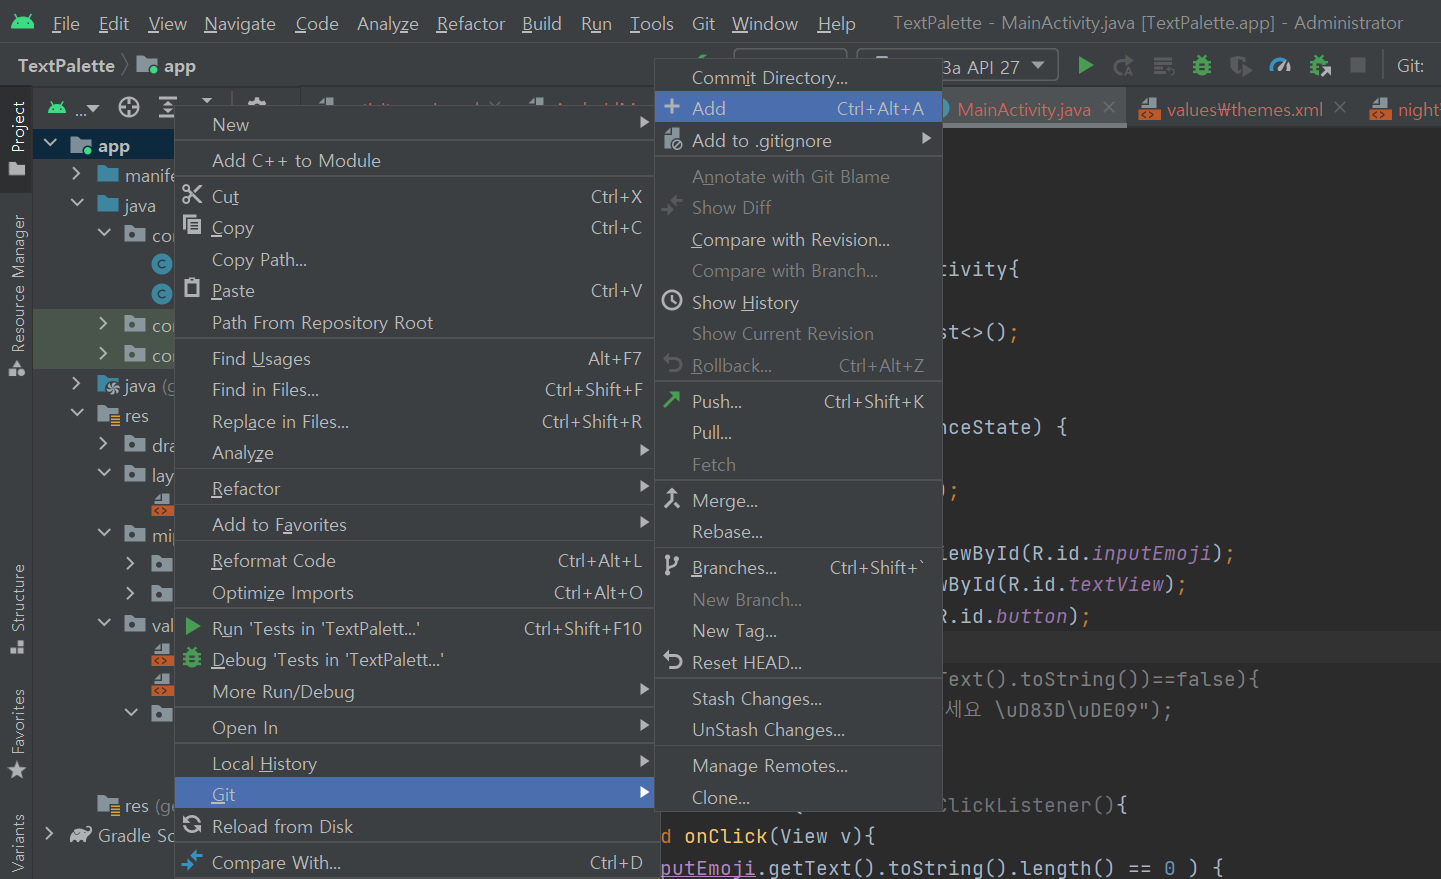1441x879 pixels.
Task: Expand the Gradle Scripts node
Action: 50,833
